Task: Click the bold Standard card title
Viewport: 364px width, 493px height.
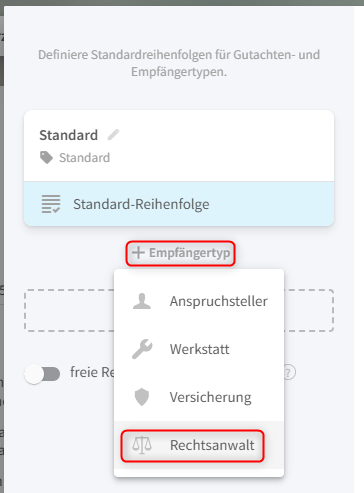Action: pos(69,135)
